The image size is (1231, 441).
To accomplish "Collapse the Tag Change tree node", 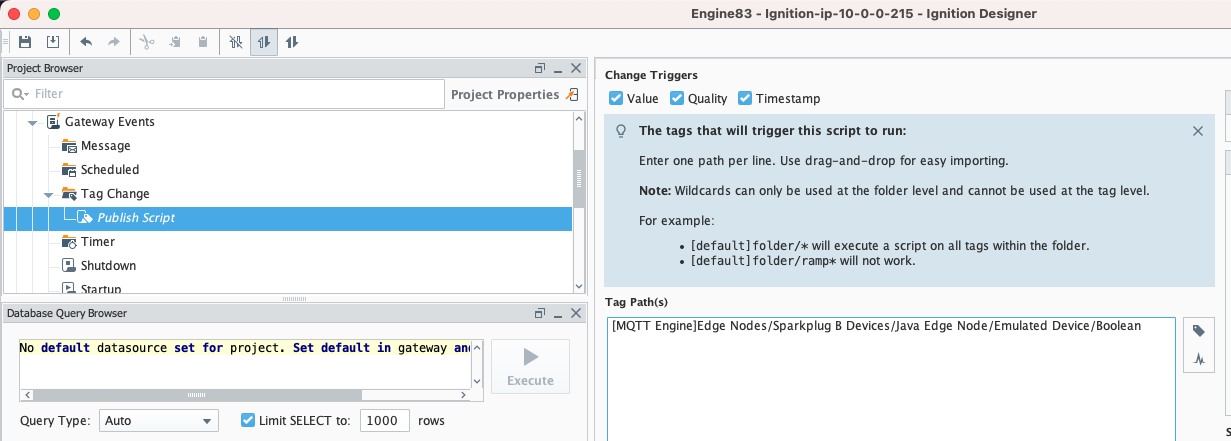I will (48, 194).
